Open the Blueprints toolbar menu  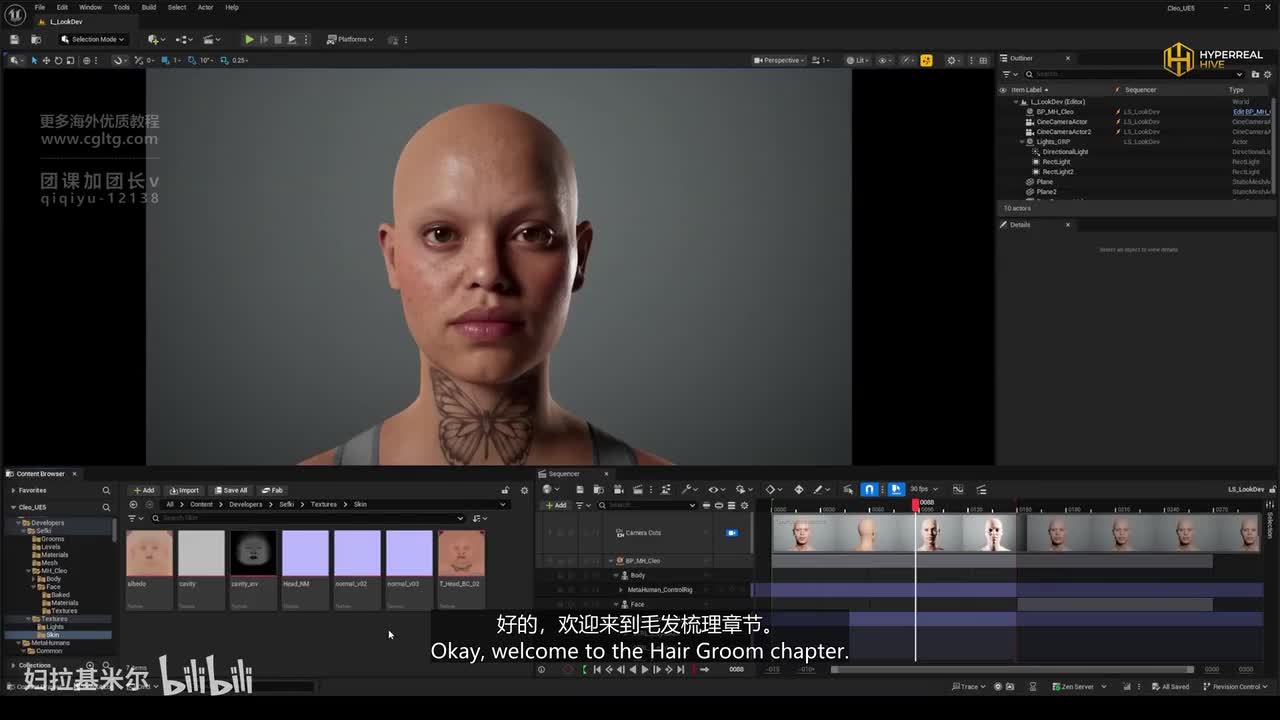point(184,39)
